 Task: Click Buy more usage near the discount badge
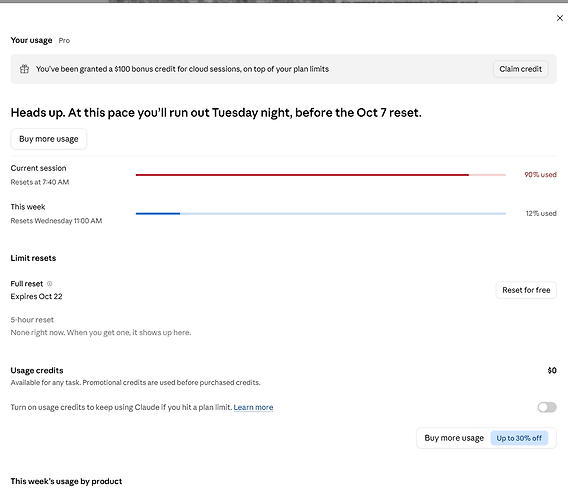point(454,438)
